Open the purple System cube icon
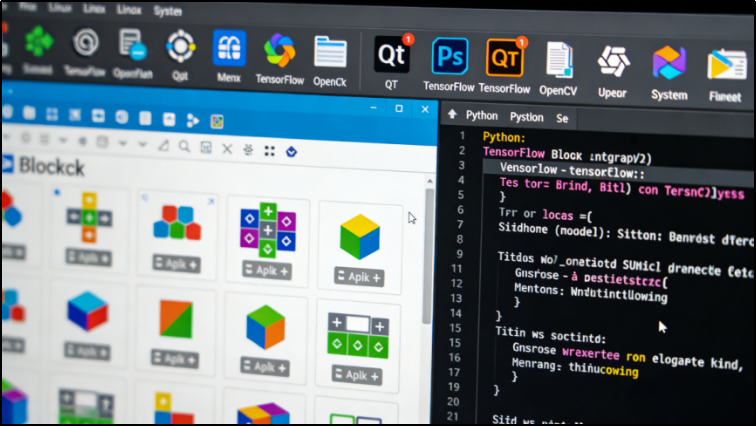This screenshot has height=427, width=756. [x=669, y=63]
